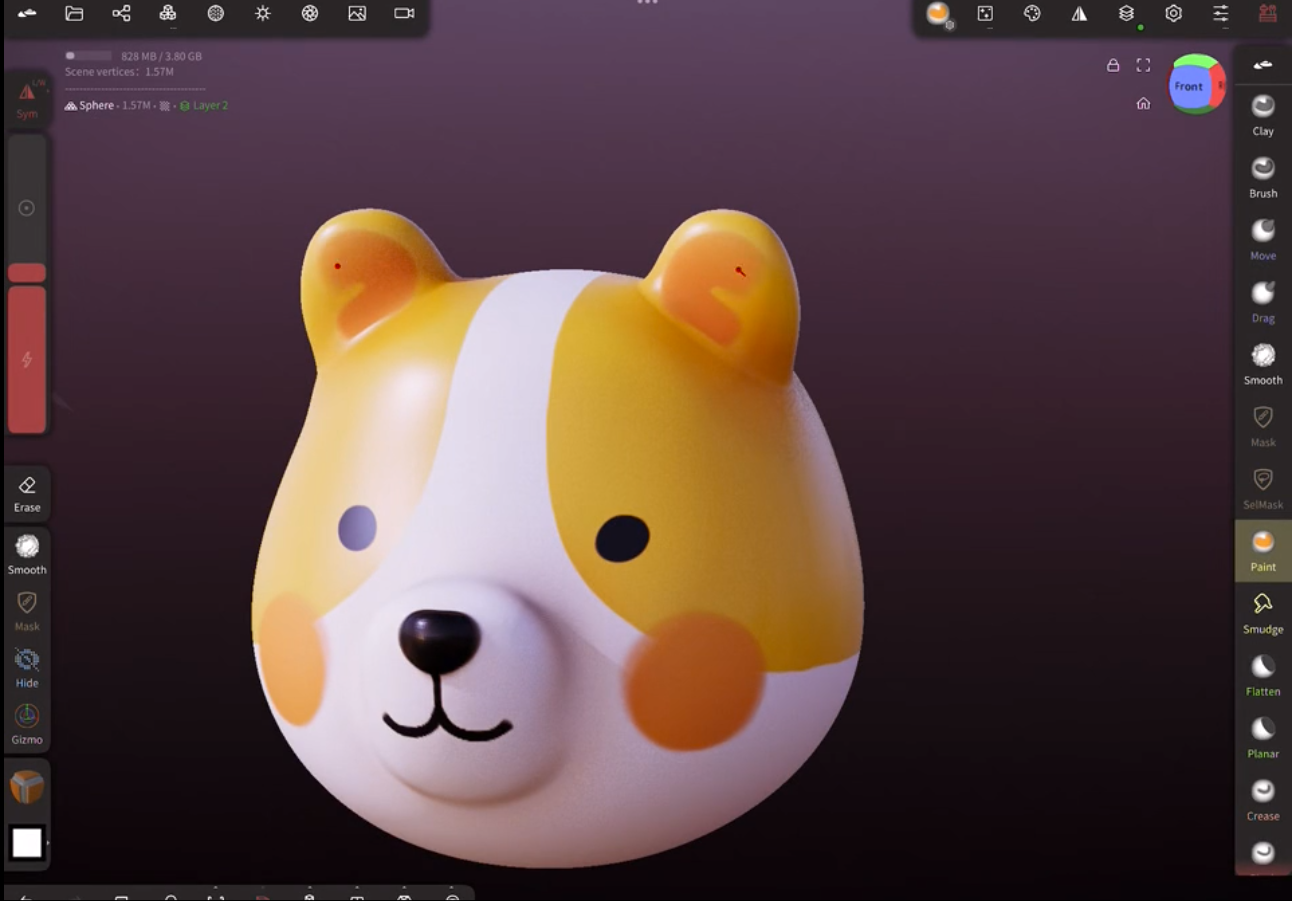Screen dimensions: 1292x901
Task: Open the Post Process aperture menu
Action: click(x=310, y=13)
